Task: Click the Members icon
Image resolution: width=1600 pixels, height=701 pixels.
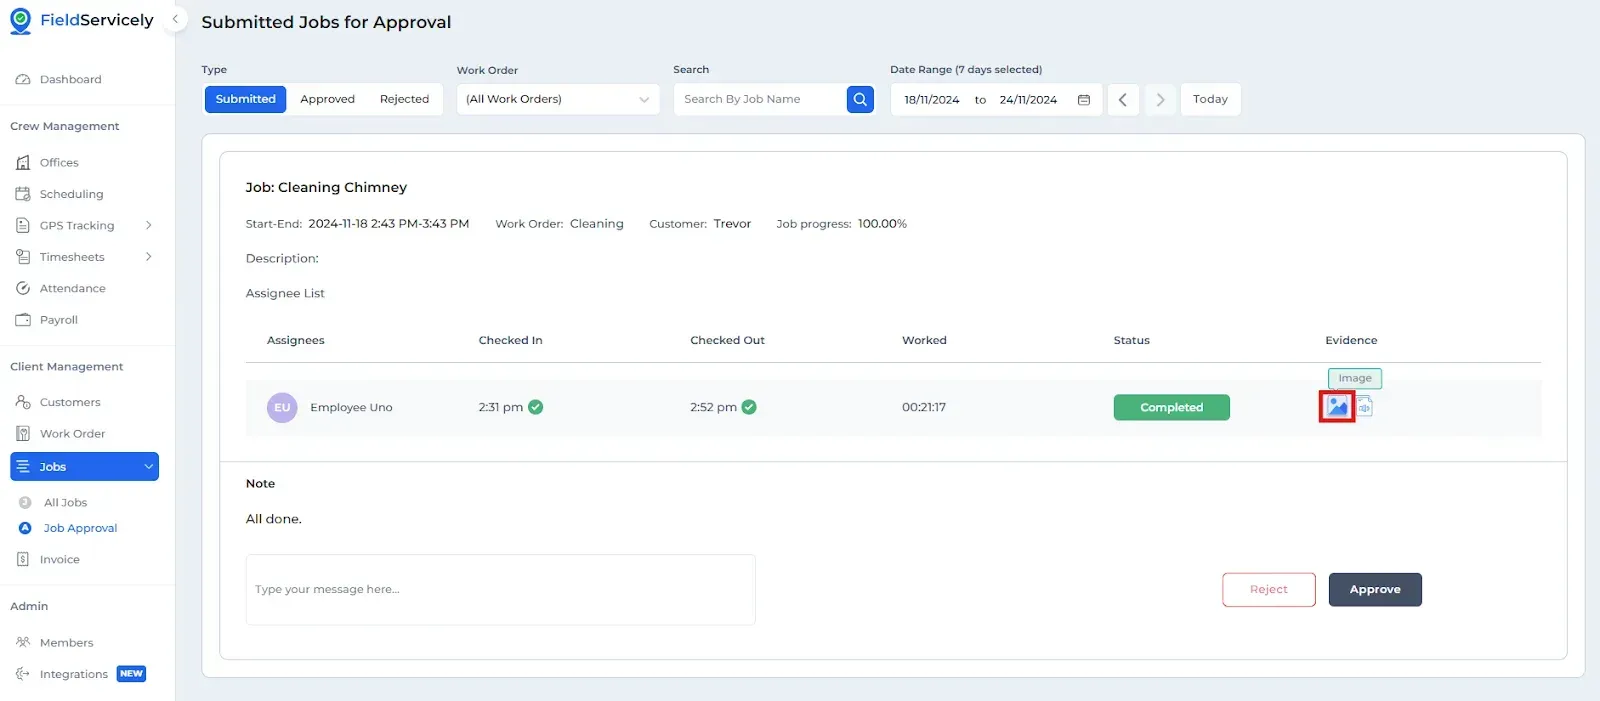Action: coord(23,643)
